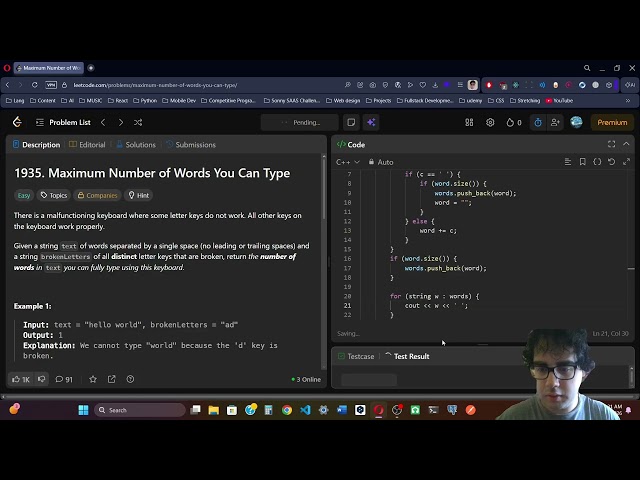Open the YouTube bookmark

[560, 100]
